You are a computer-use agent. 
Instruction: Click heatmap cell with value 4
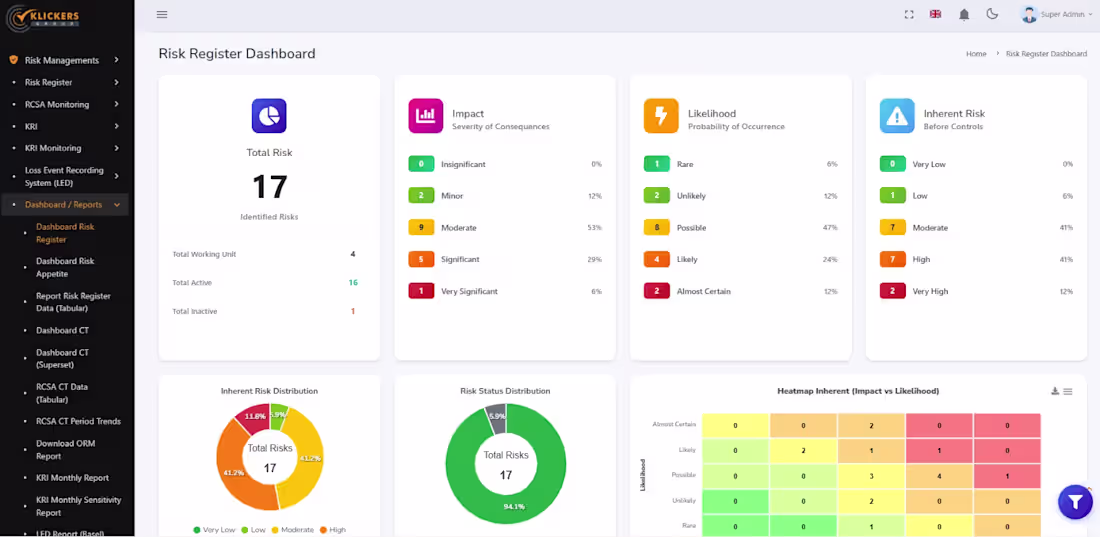(939, 475)
